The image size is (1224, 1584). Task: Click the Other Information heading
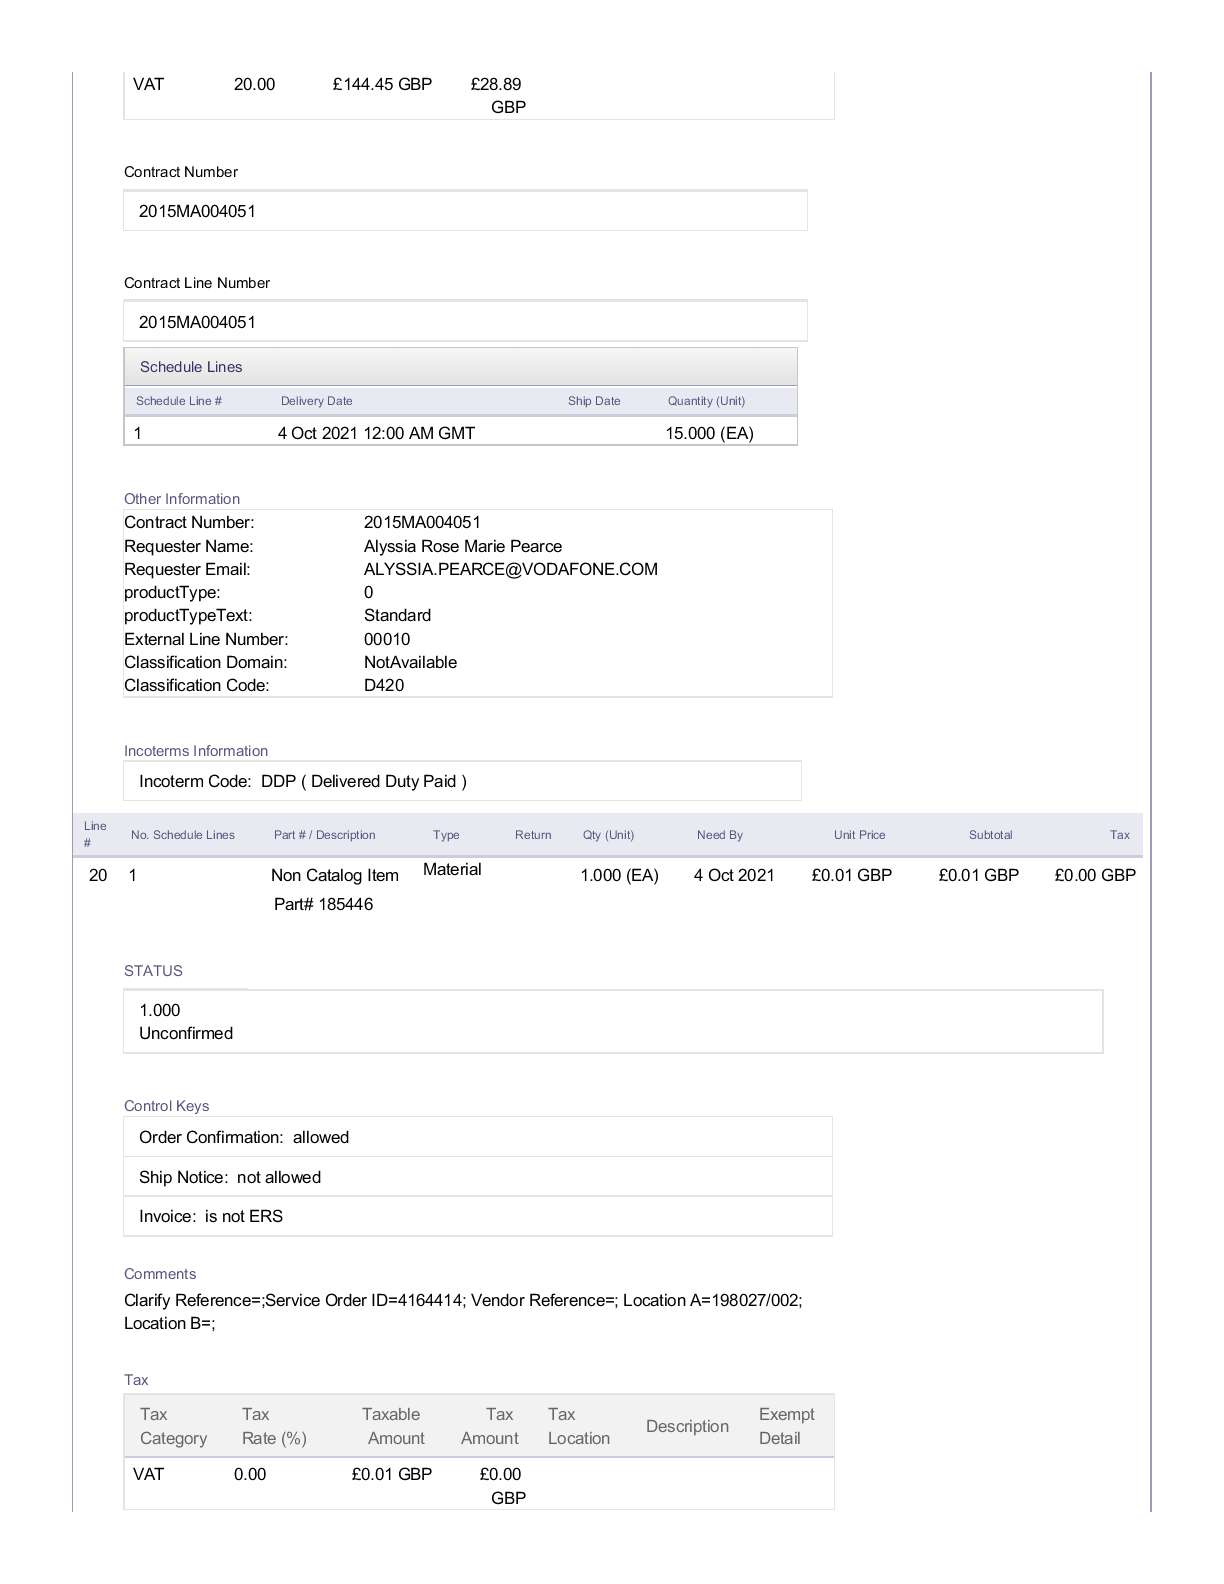point(182,499)
